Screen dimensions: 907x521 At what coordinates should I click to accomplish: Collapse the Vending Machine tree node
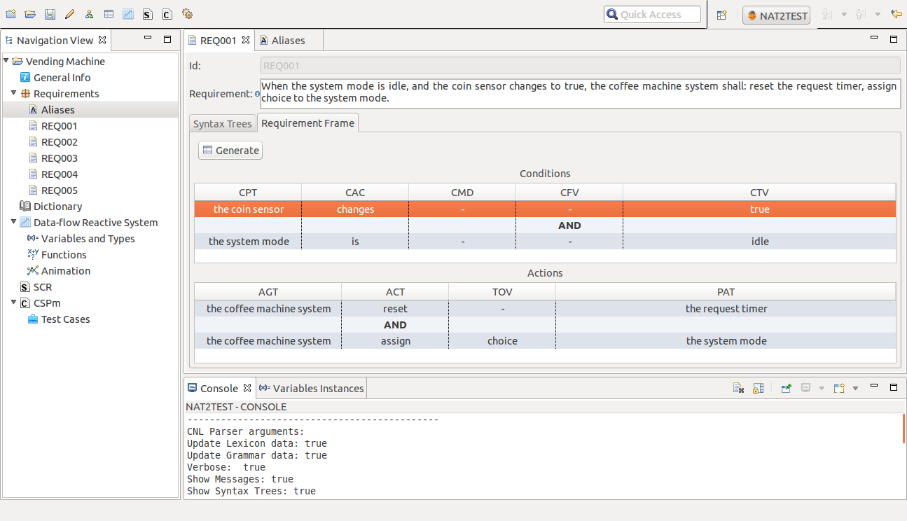(6, 61)
